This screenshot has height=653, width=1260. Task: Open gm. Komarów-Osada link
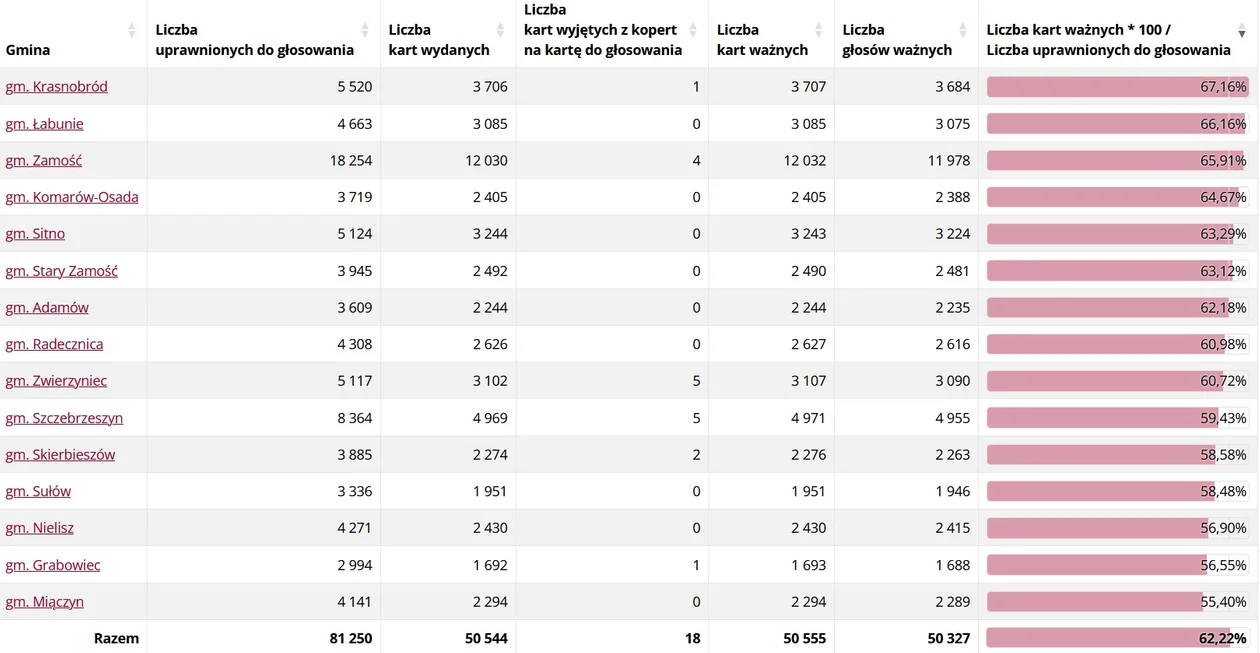pyautogui.click(x=72, y=197)
